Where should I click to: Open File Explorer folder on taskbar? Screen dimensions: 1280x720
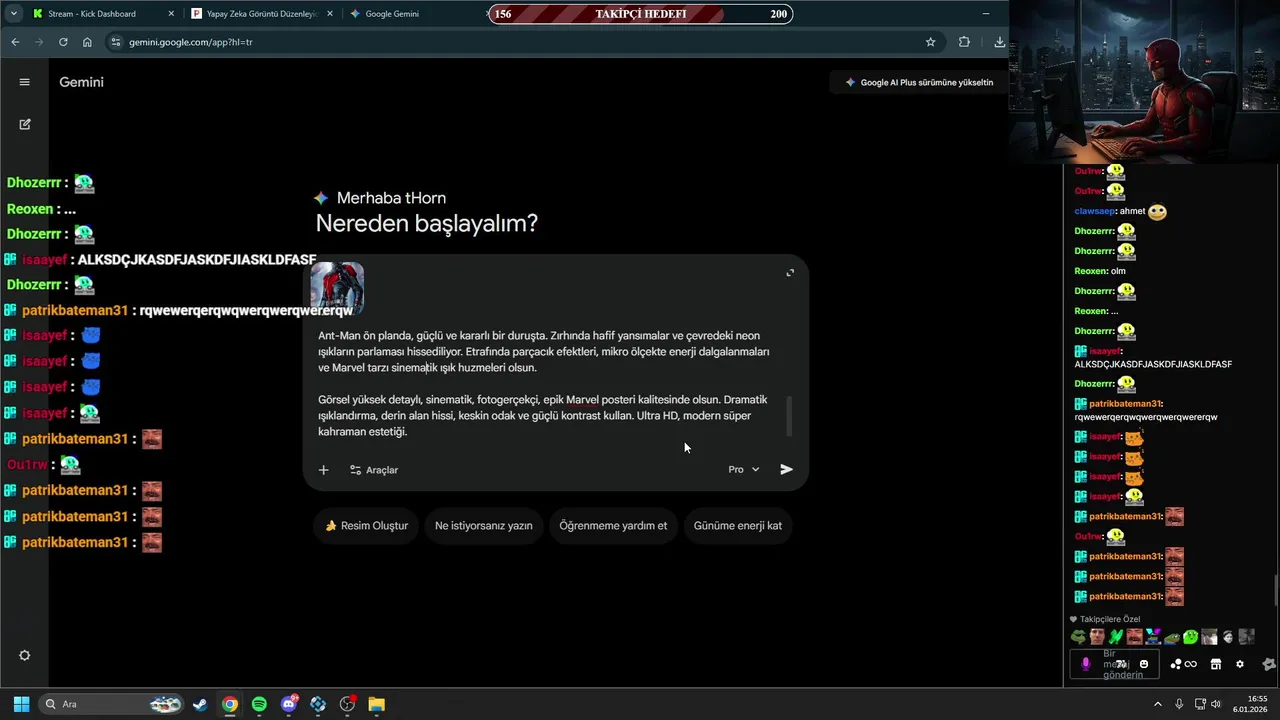376,704
